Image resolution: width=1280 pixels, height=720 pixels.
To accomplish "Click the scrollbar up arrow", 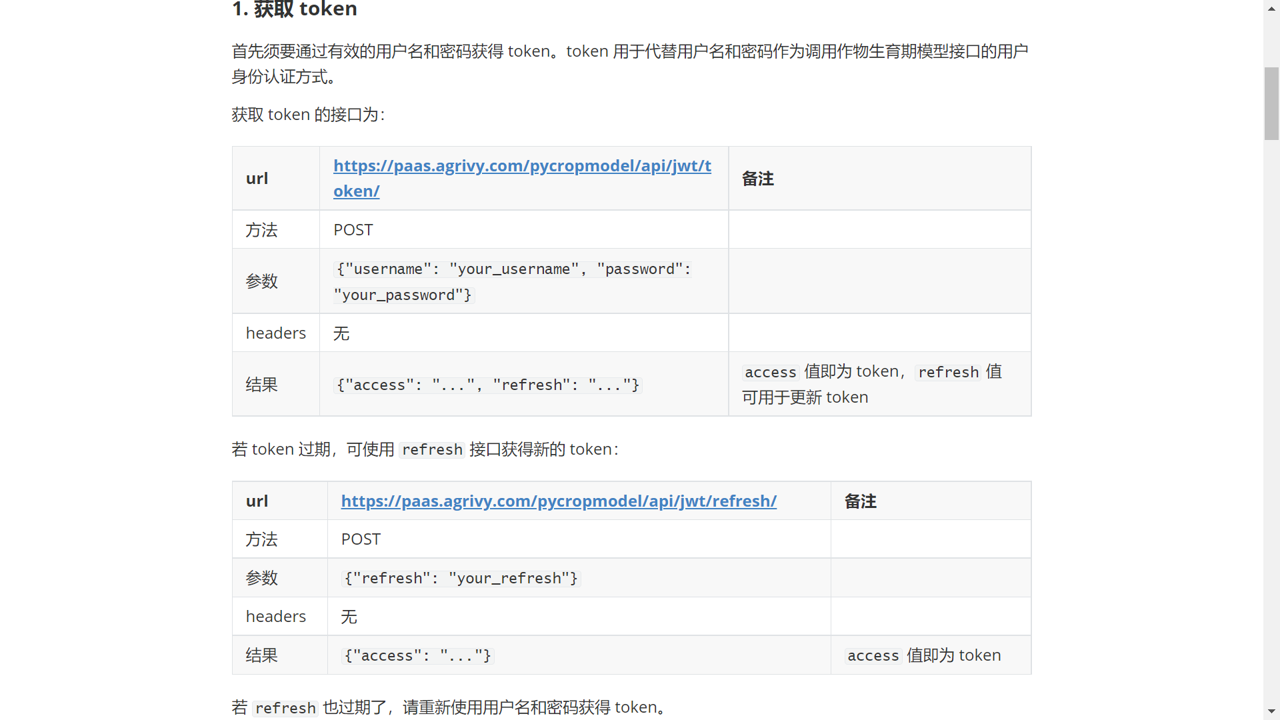I will [x=1271, y=9].
